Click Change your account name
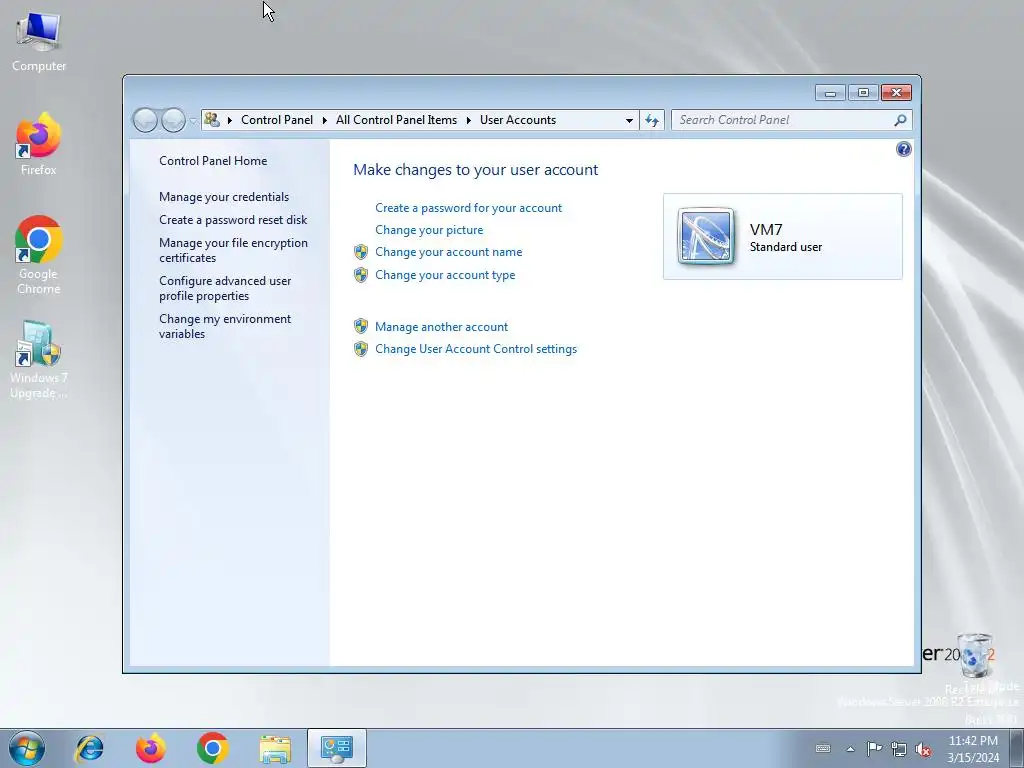 [x=449, y=252]
